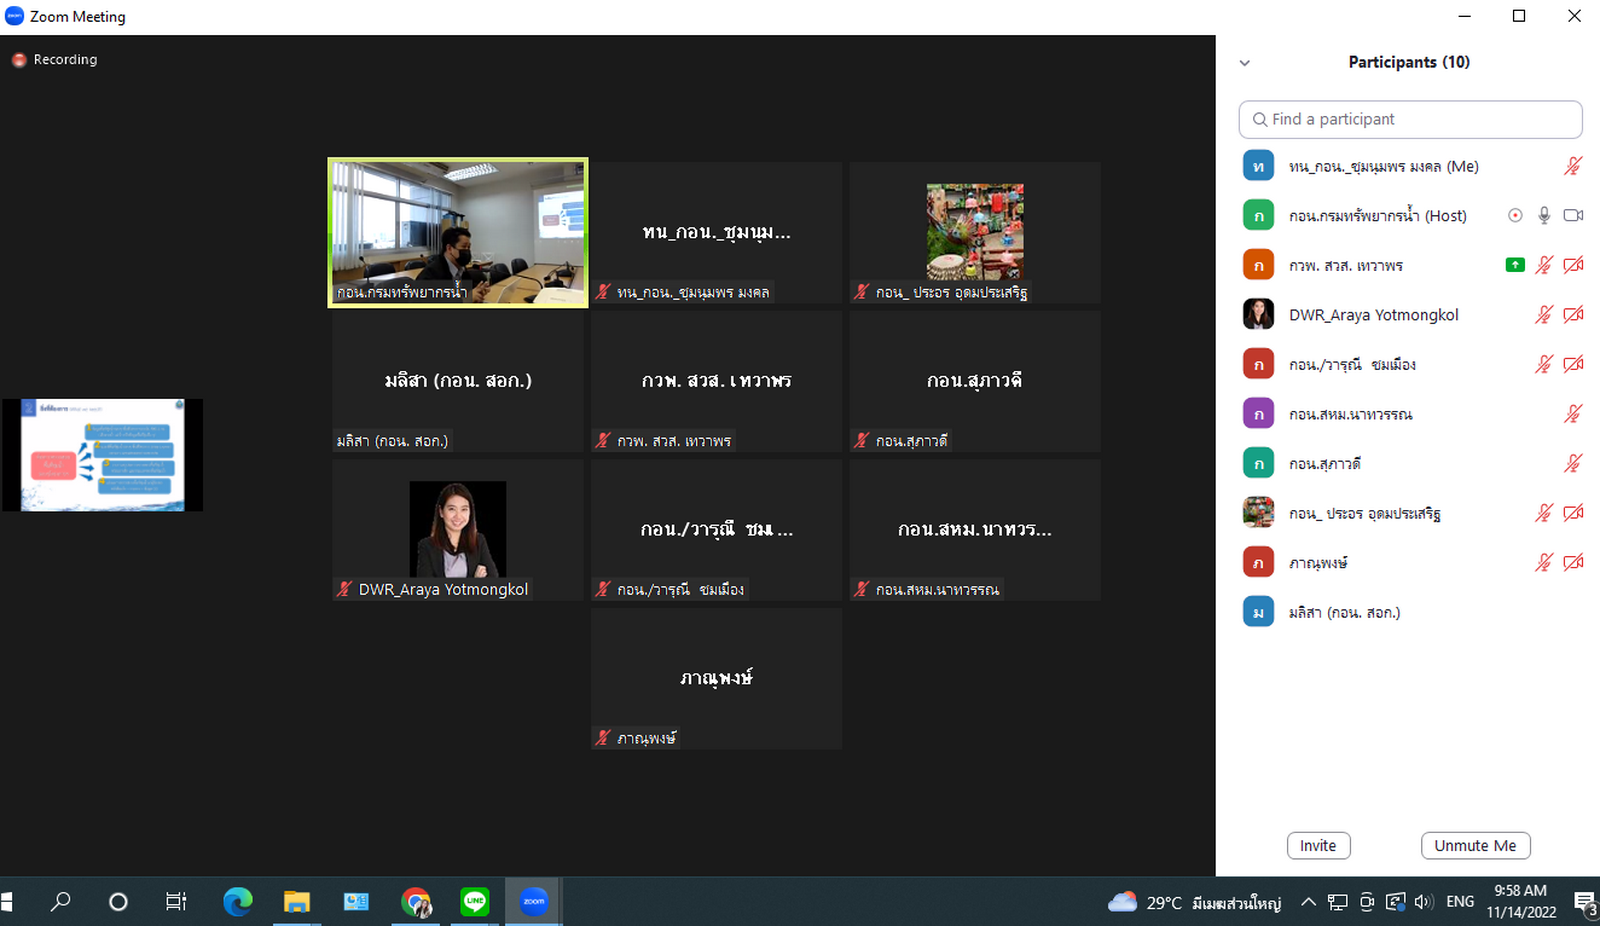
Task: Open Google Chrome from the taskbar
Action: (x=416, y=902)
